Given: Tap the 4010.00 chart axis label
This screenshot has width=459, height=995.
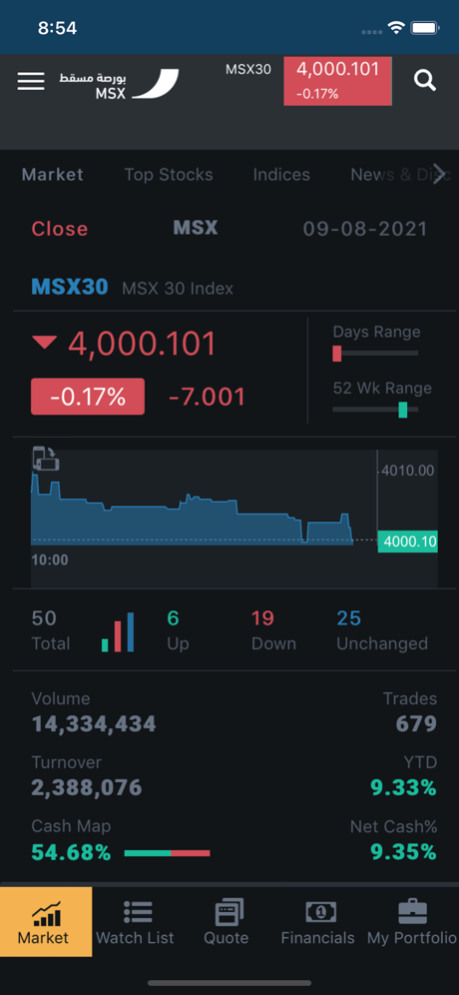Looking at the screenshot, I should (x=408, y=470).
